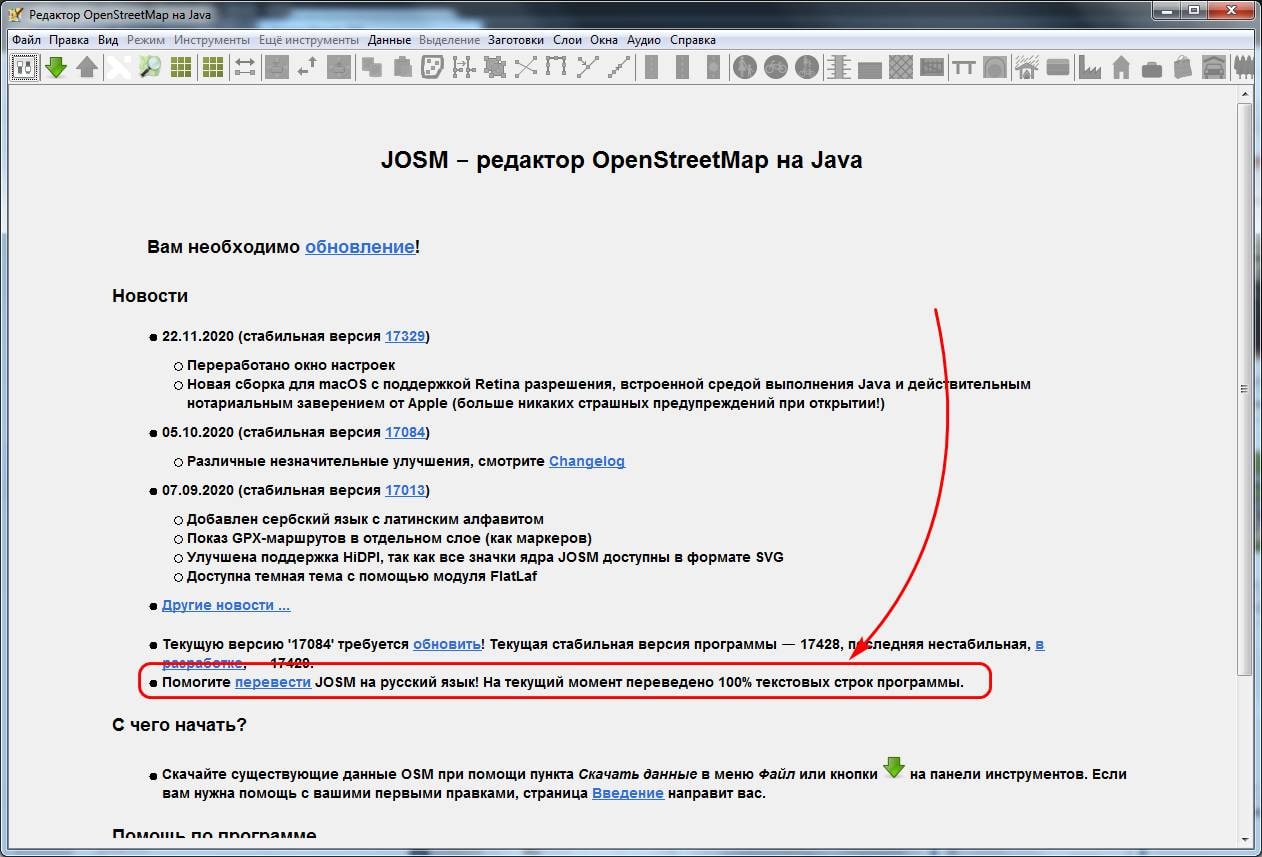Click the dice-shaped toolbar icon
This screenshot has width=1262, height=857.
tap(433, 67)
